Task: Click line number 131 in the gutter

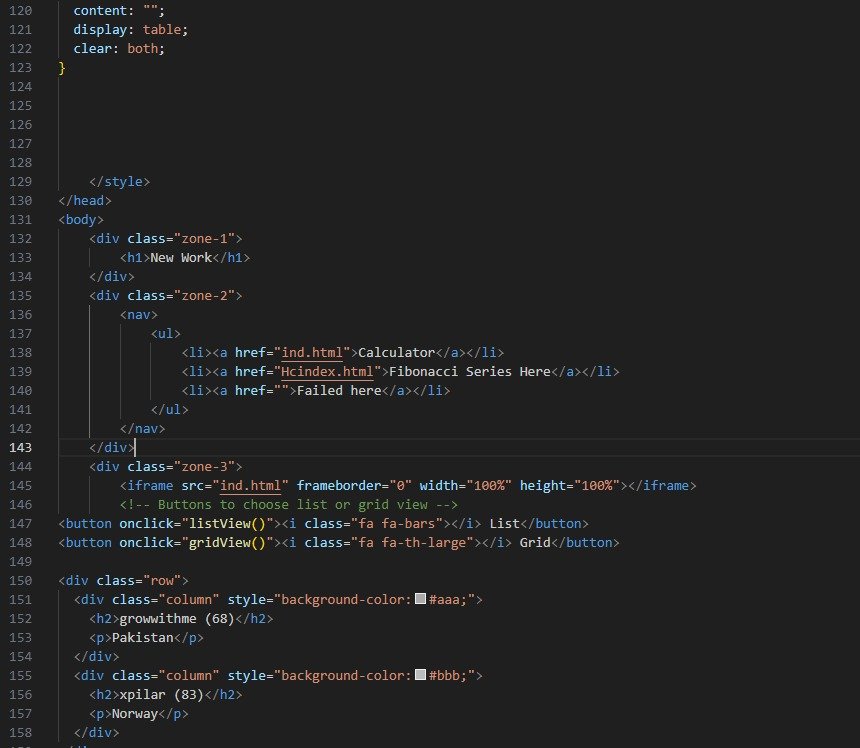Action: (20, 219)
